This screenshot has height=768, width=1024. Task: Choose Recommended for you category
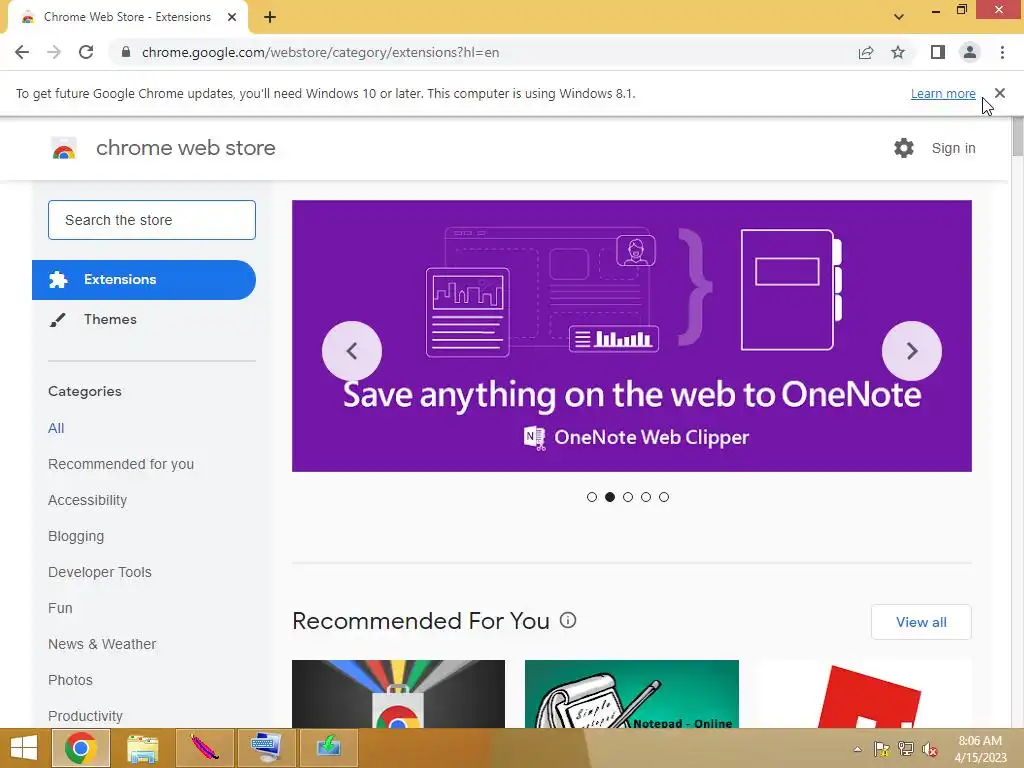coord(121,464)
